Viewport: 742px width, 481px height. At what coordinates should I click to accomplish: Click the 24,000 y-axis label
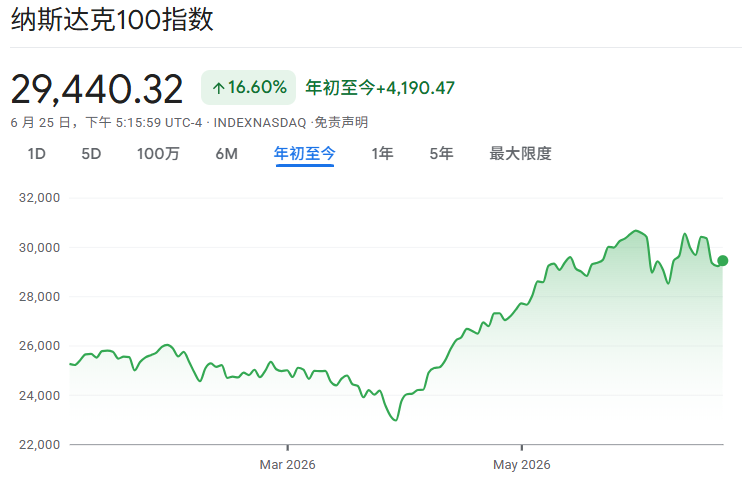click(39, 396)
